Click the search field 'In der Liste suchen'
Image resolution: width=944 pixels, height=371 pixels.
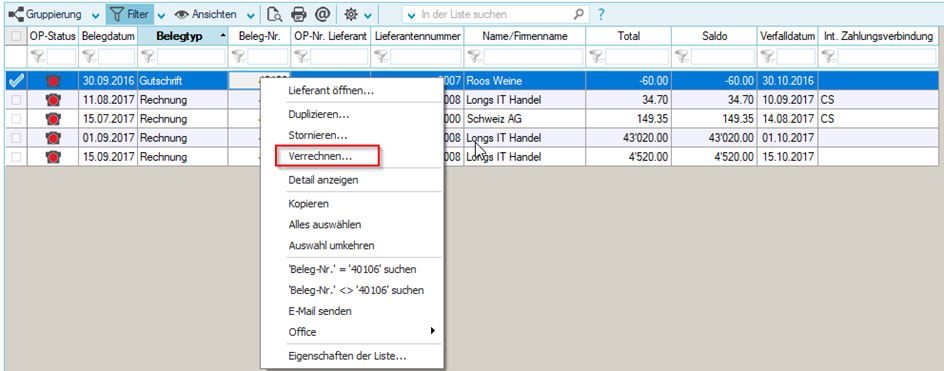(x=495, y=14)
